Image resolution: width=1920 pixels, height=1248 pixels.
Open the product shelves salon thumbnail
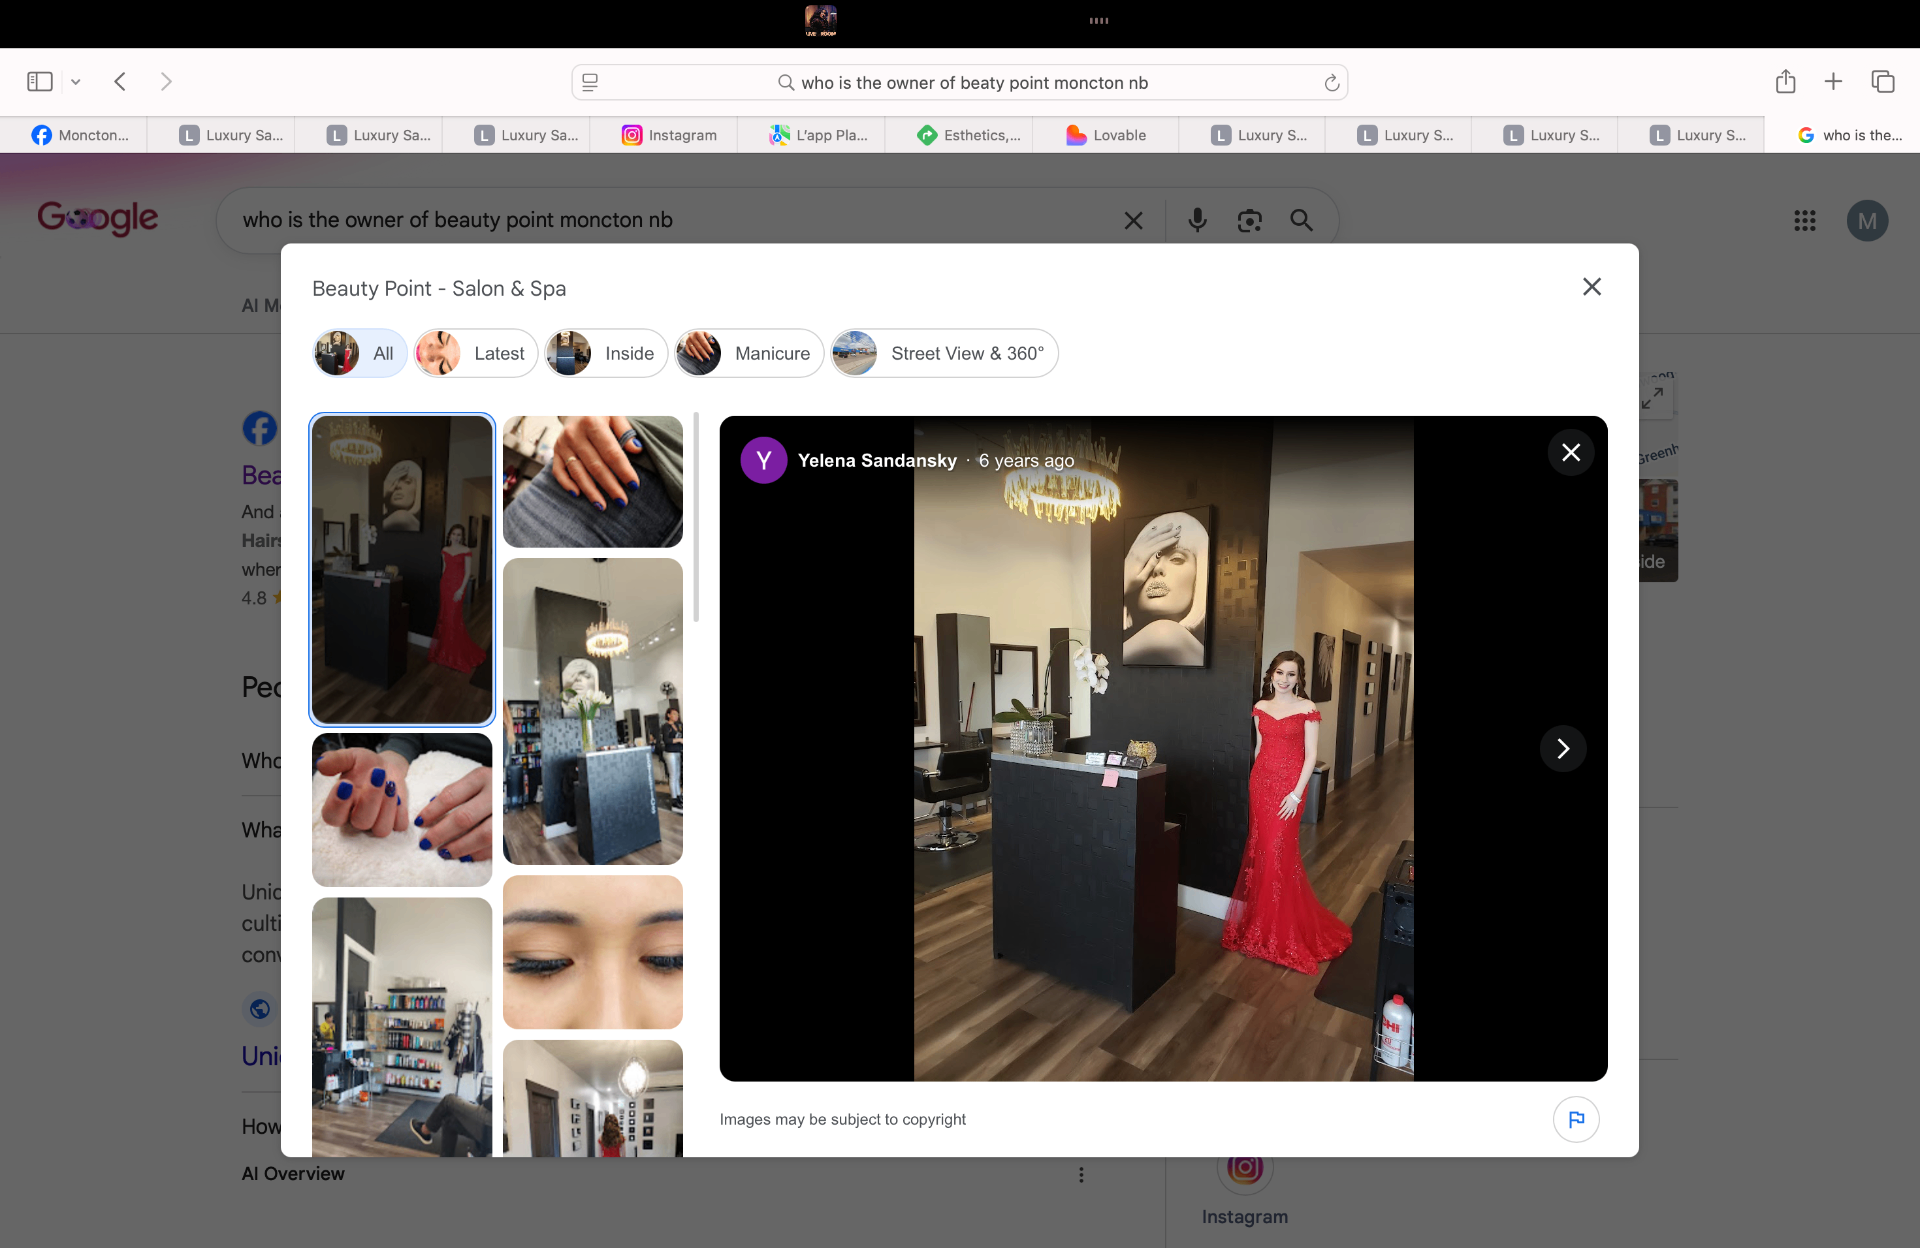(x=402, y=1027)
